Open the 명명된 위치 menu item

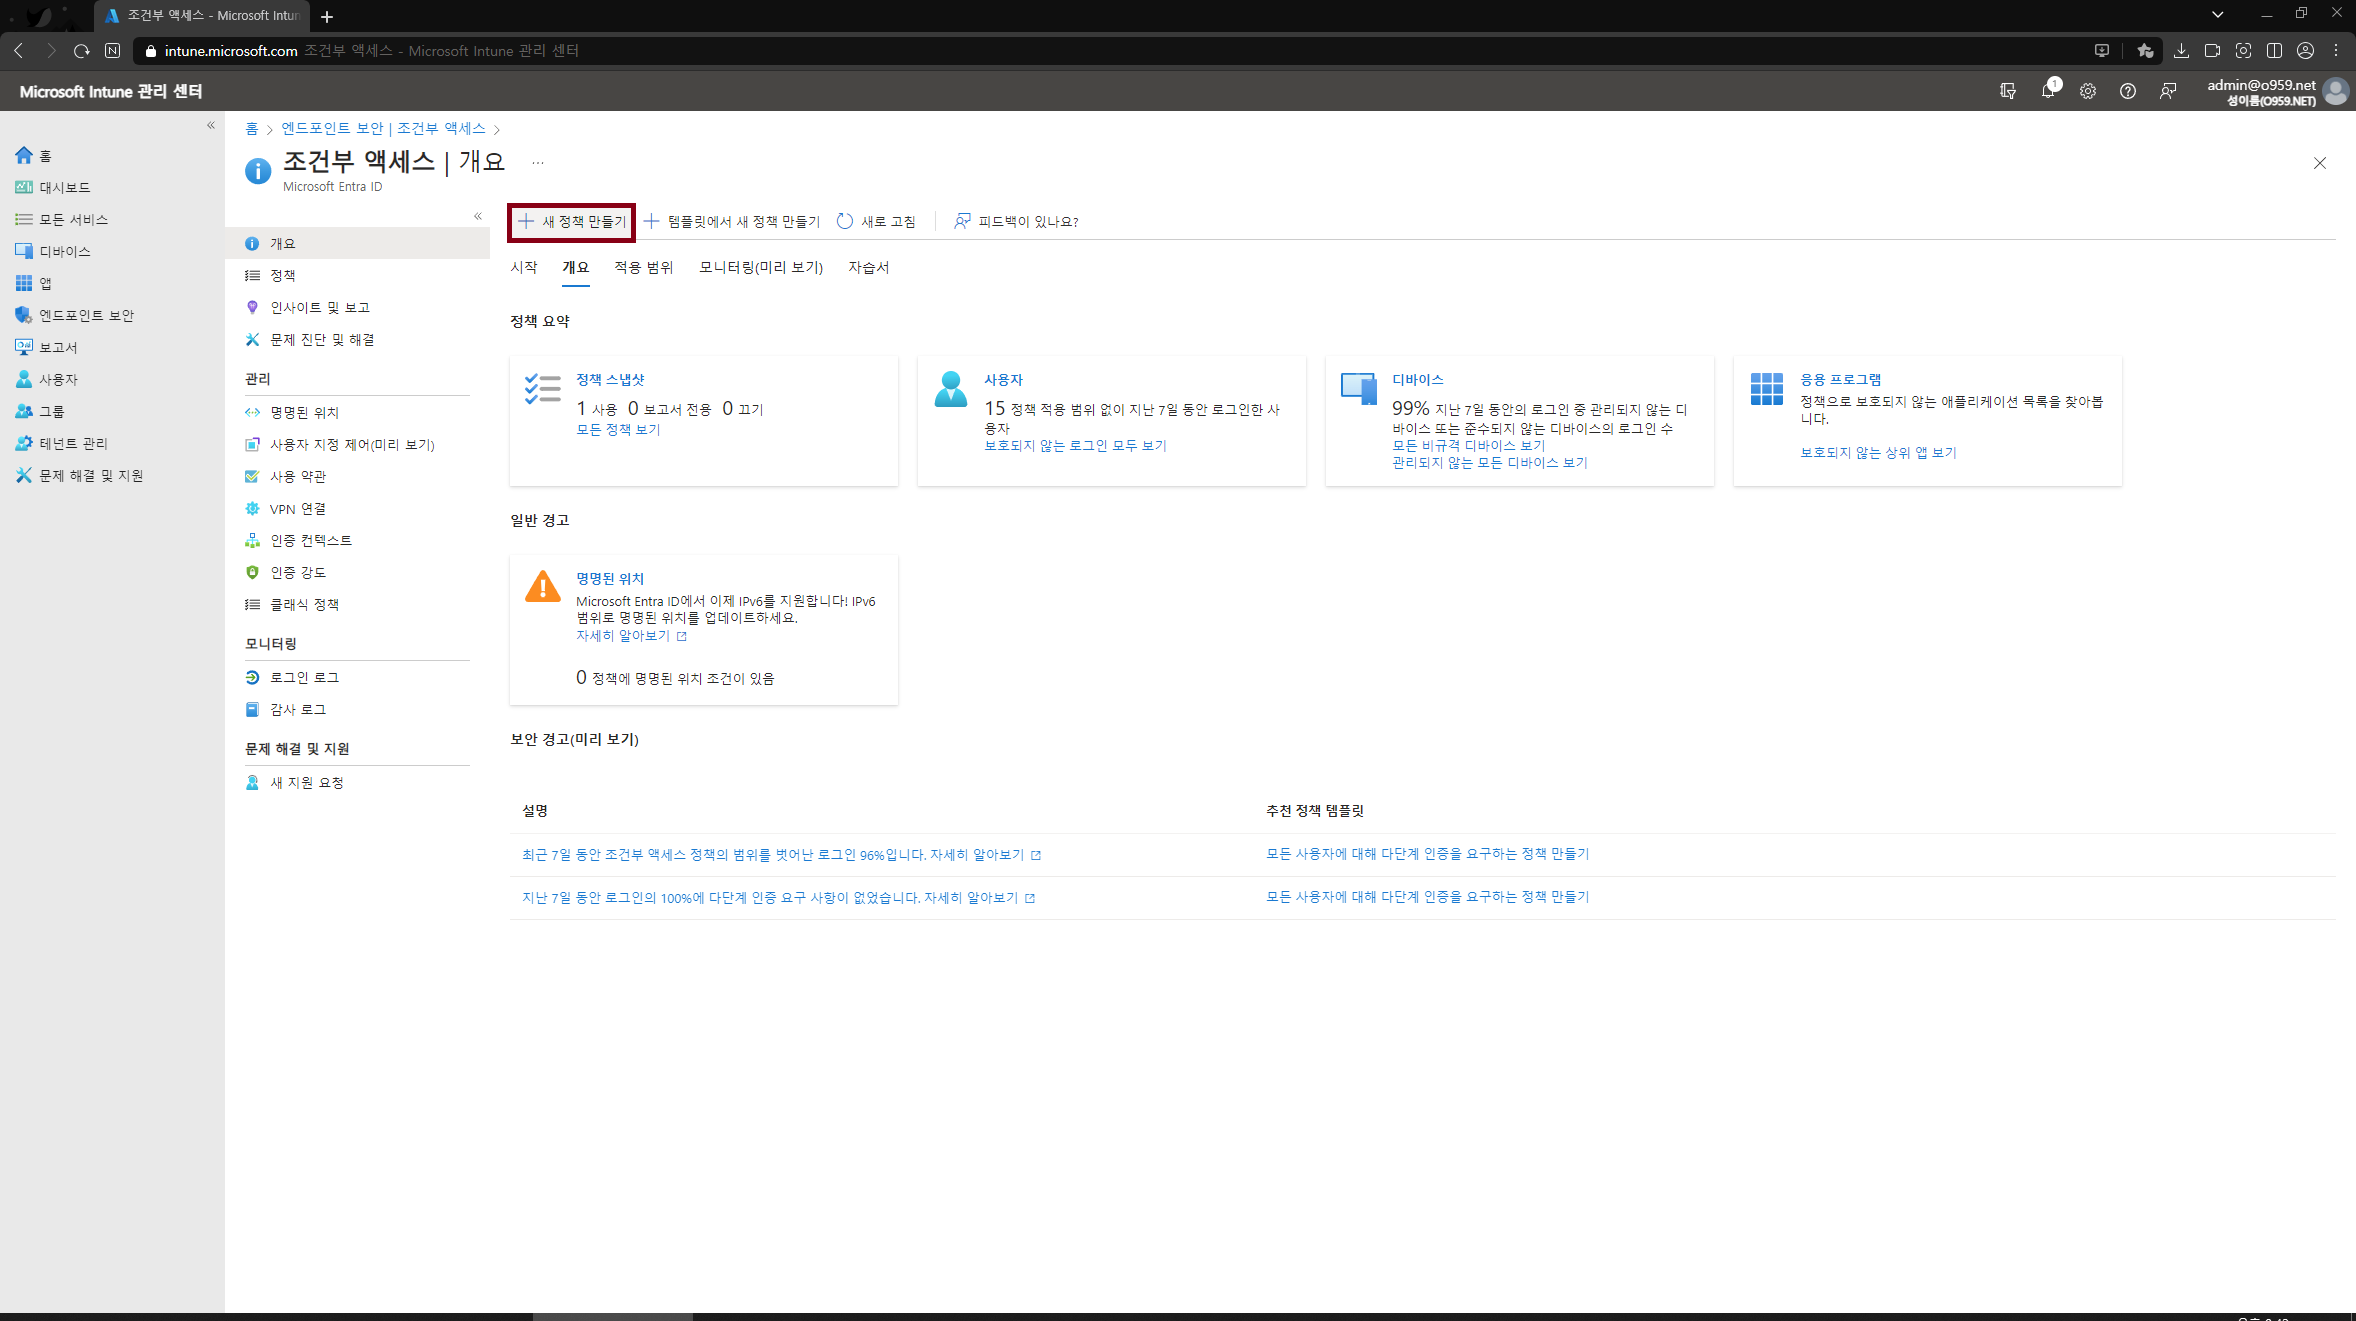(304, 412)
